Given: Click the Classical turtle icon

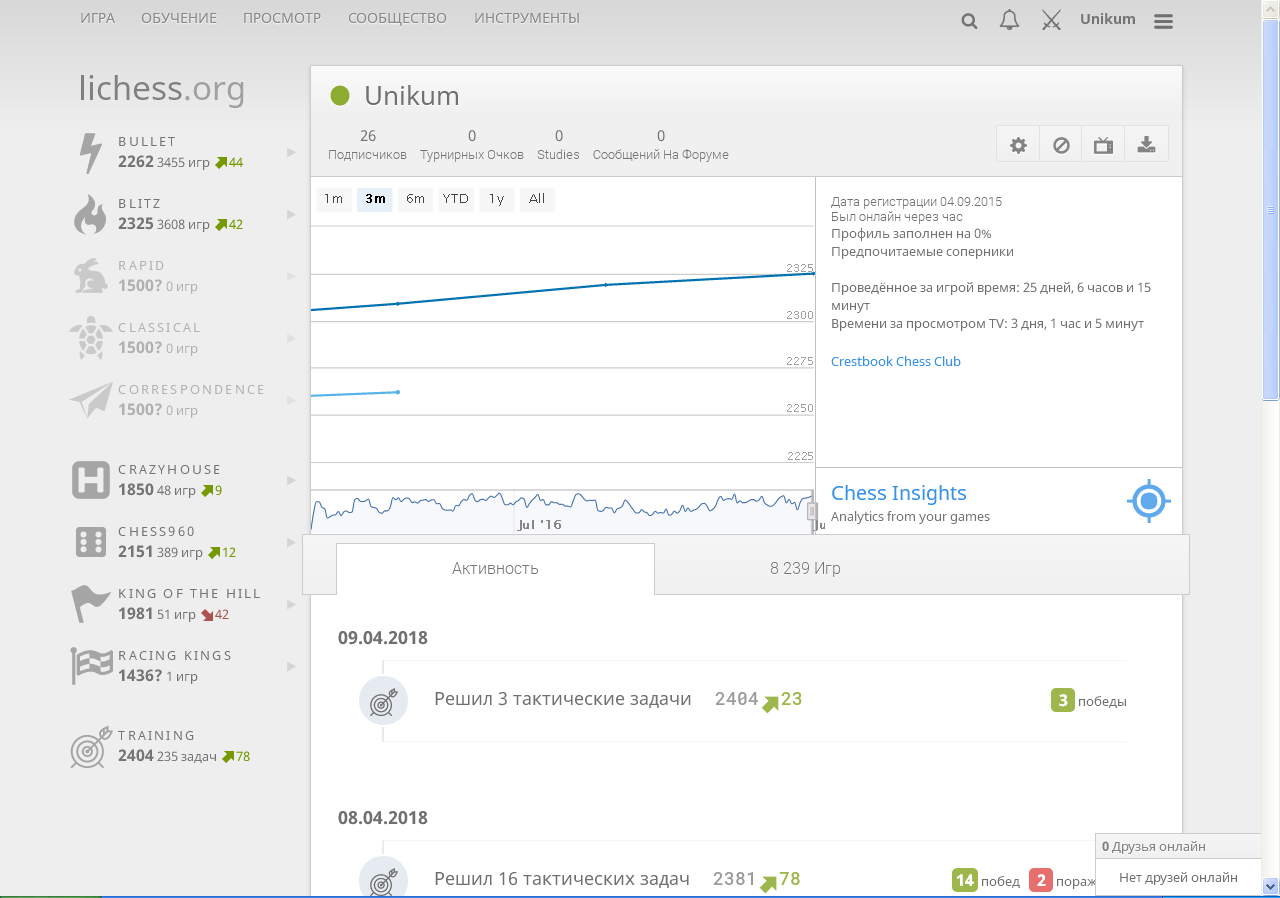Looking at the screenshot, I should tap(90, 338).
